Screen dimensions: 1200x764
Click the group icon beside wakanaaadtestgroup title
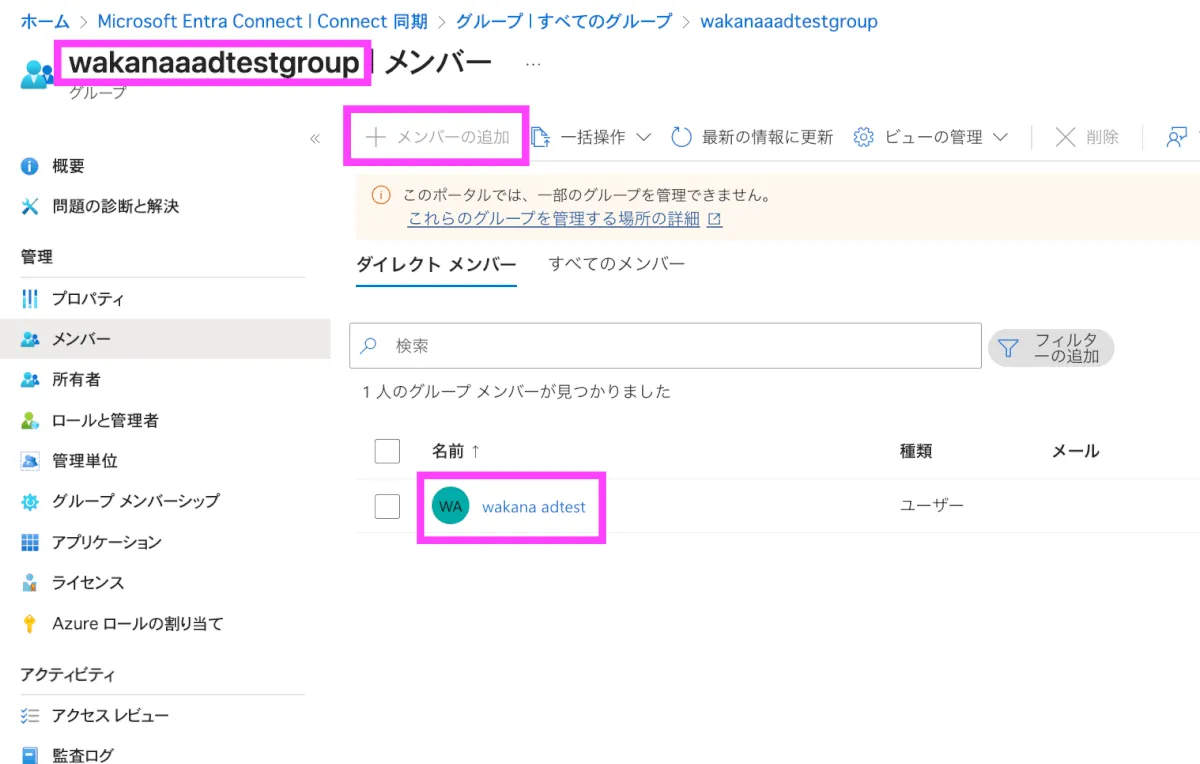point(36,74)
